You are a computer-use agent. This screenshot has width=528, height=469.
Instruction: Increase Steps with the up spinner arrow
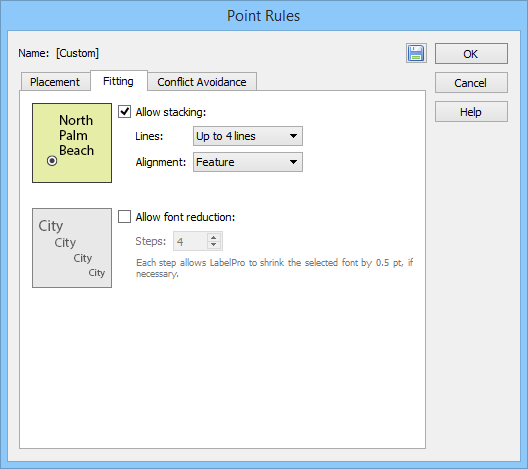[x=213, y=237]
